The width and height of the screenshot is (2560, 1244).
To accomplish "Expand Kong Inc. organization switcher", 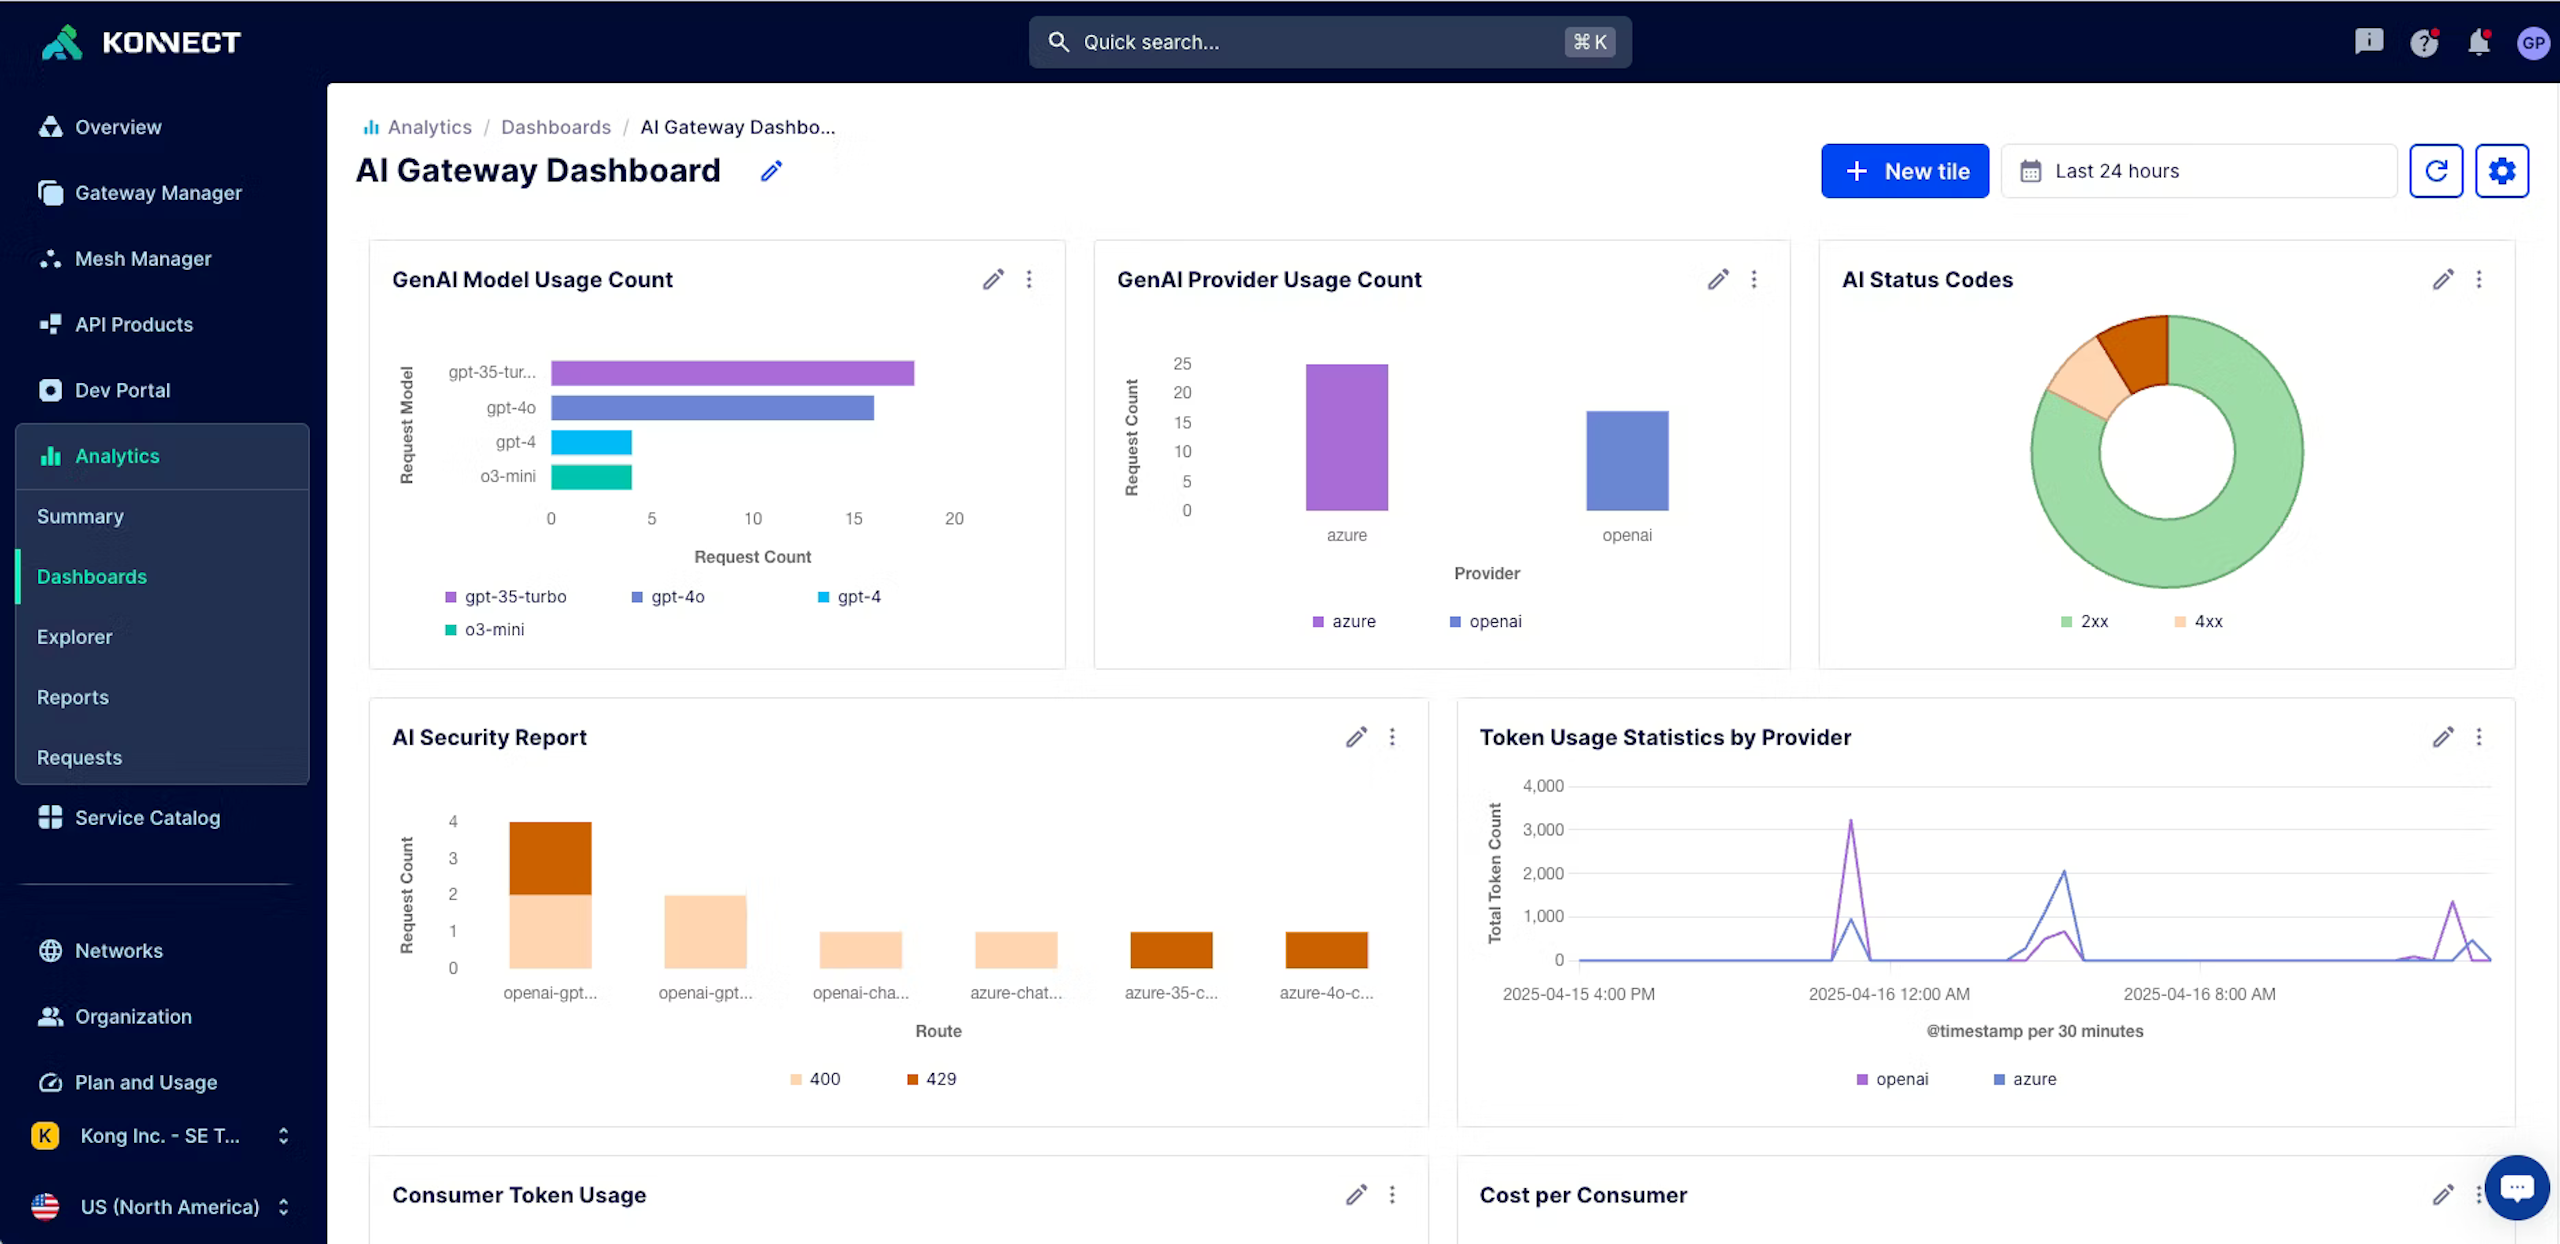I will 160,1136.
